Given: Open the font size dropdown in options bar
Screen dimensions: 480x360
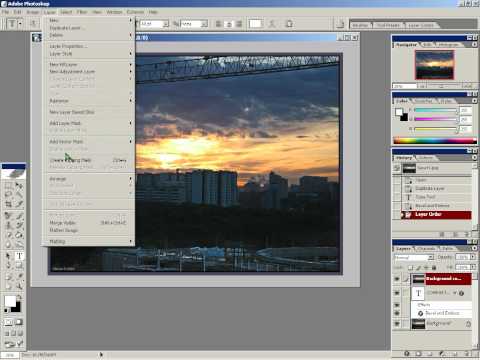Looking at the screenshot, I should pos(166,24).
